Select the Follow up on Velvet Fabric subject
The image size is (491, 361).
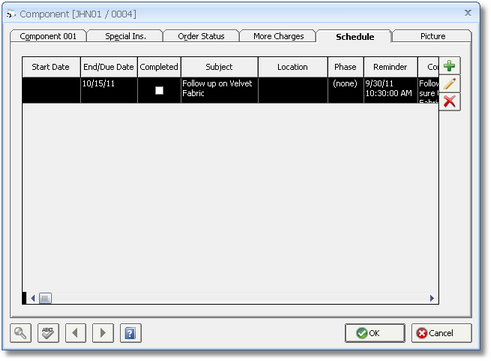click(219, 90)
